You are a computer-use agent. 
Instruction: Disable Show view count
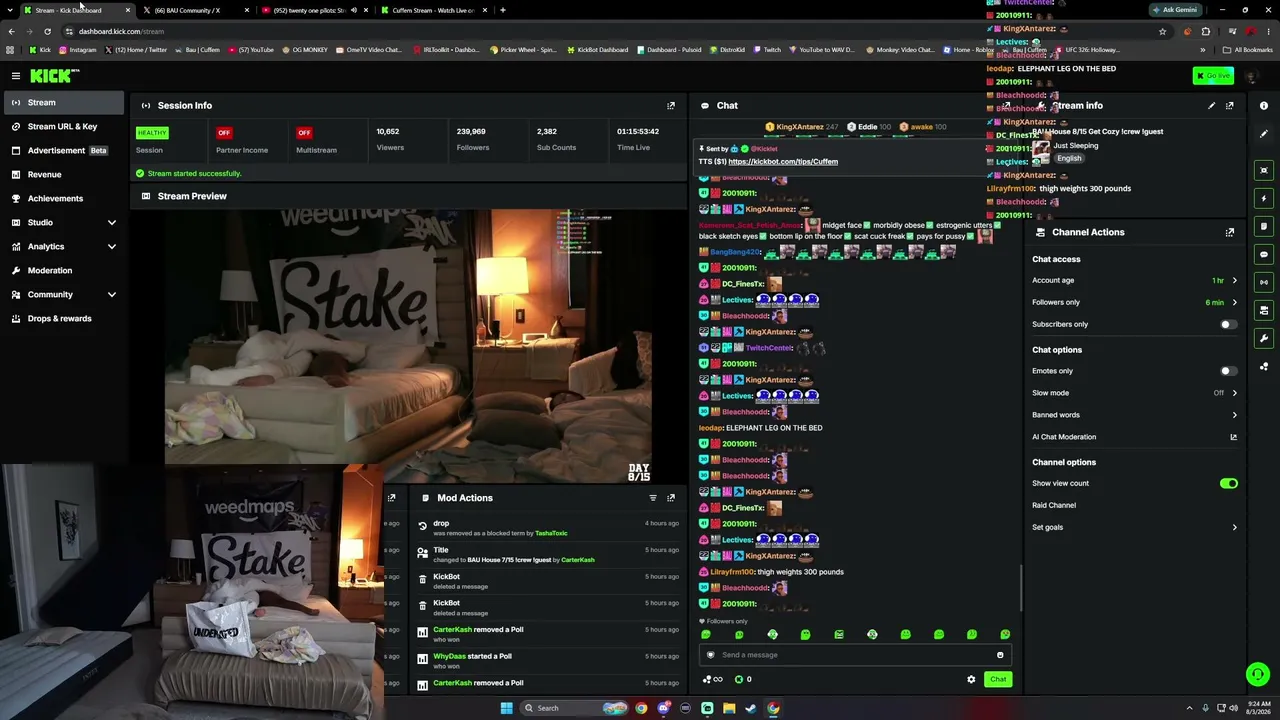(1229, 483)
